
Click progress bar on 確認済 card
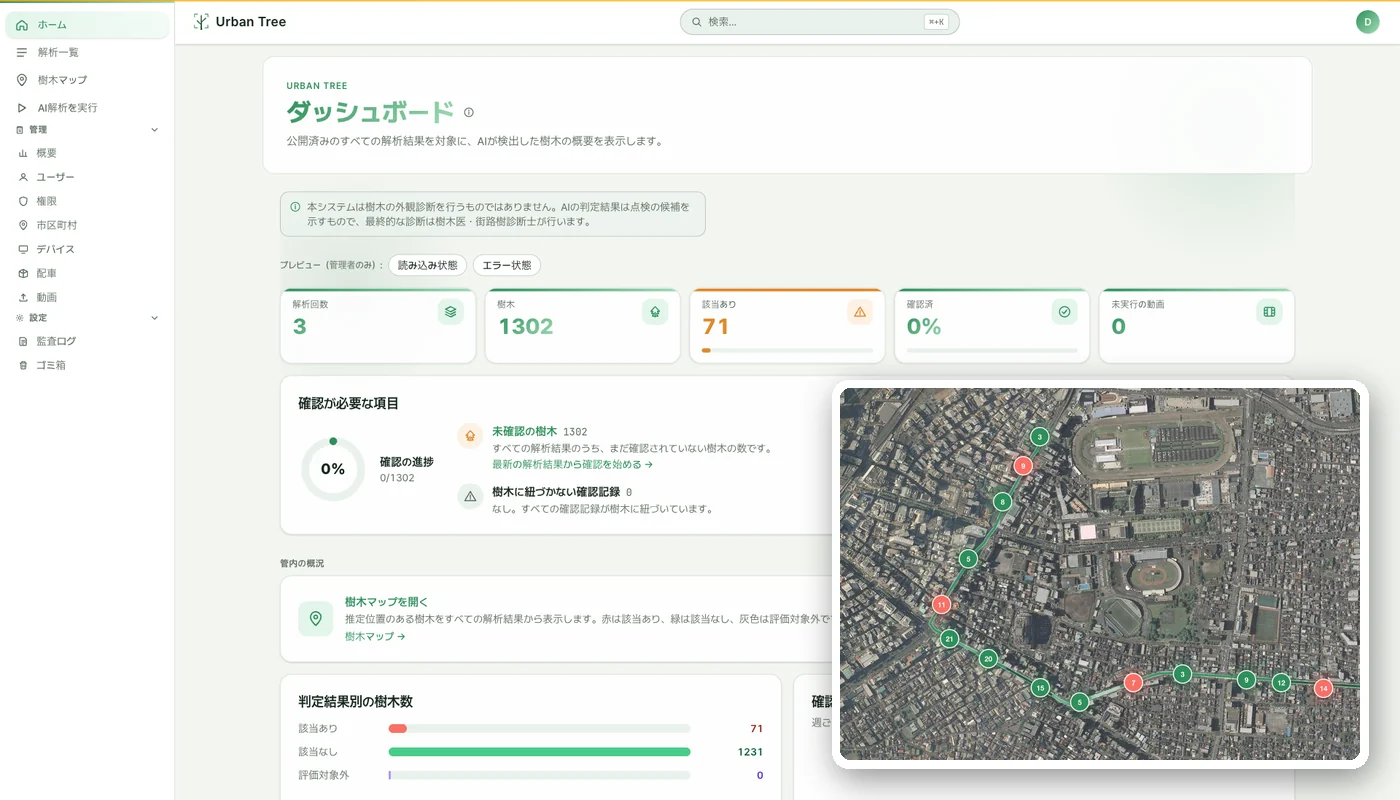992,350
